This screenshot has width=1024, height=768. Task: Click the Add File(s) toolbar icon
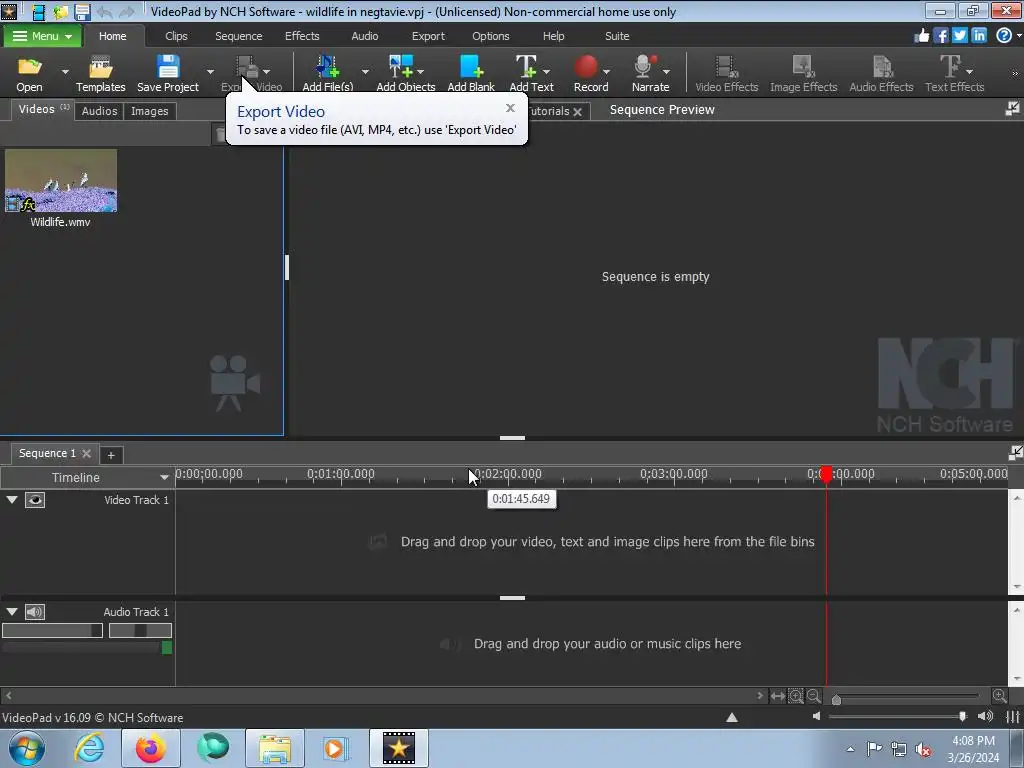coord(327,73)
